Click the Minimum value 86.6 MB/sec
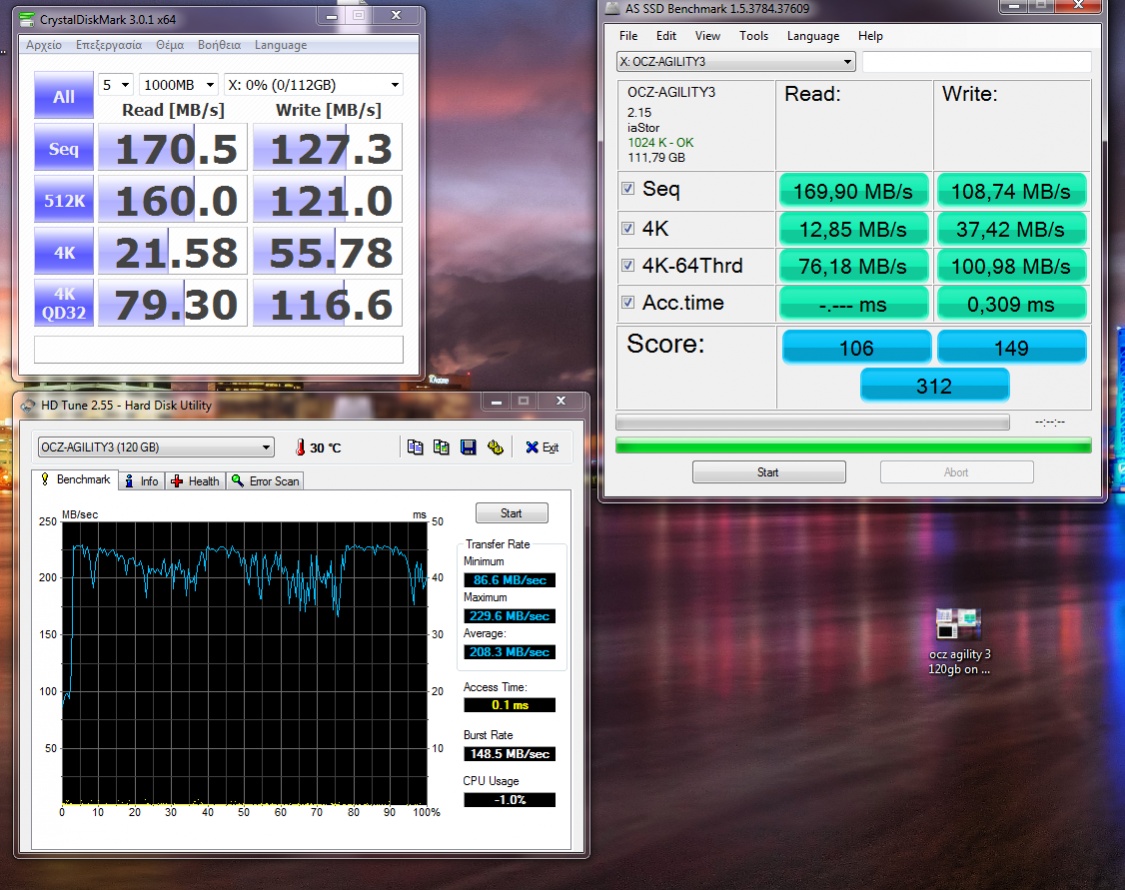The height and width of the screenshot is (890, 1125). [x=509, y=580]
